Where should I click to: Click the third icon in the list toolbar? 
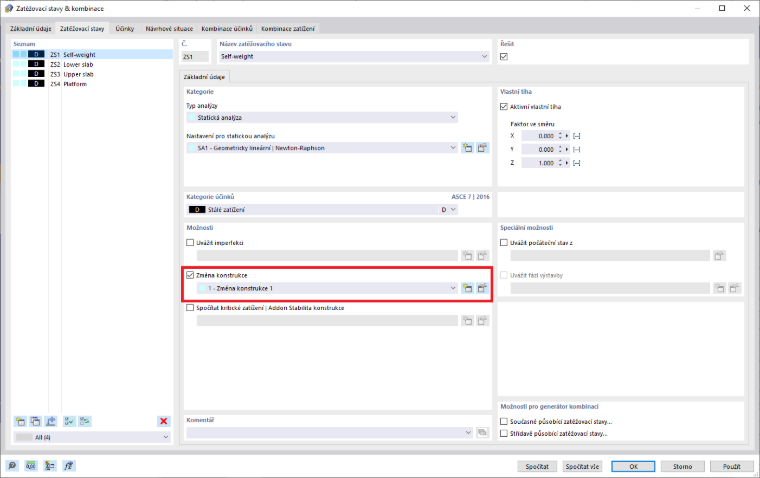(x=51, y=421)
